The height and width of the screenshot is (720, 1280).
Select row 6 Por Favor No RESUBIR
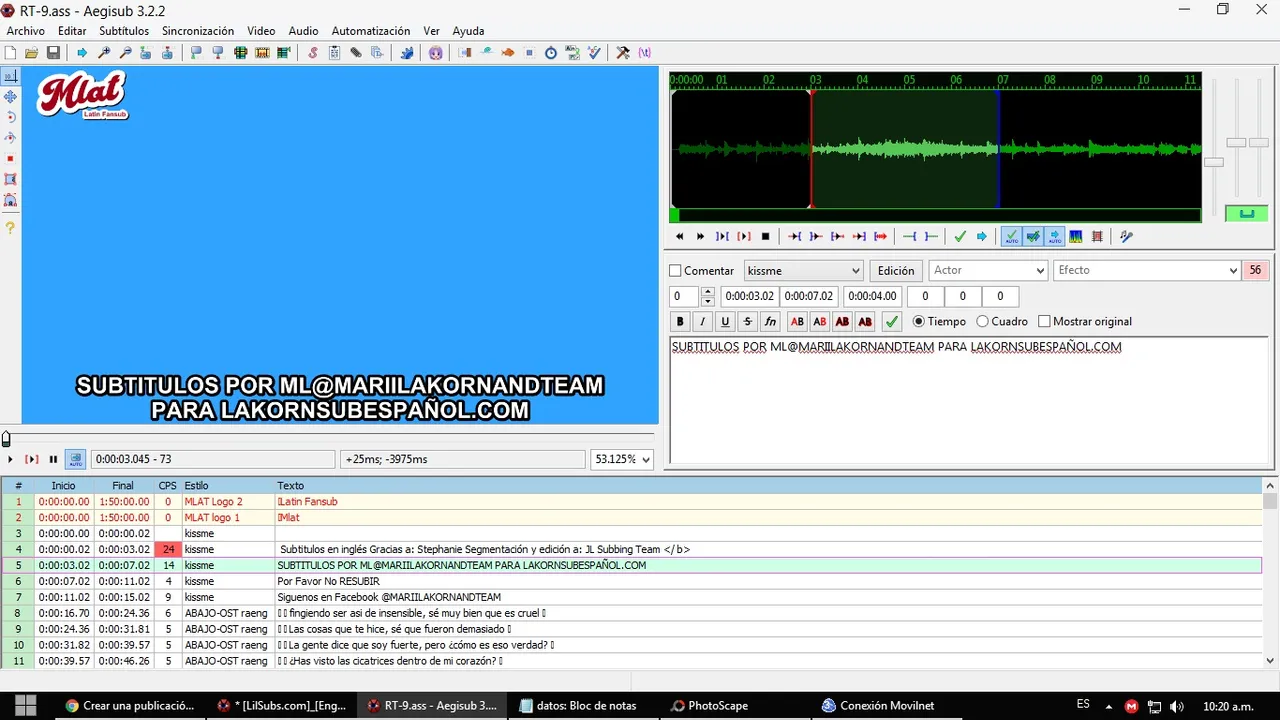click(x=632, y=581)
